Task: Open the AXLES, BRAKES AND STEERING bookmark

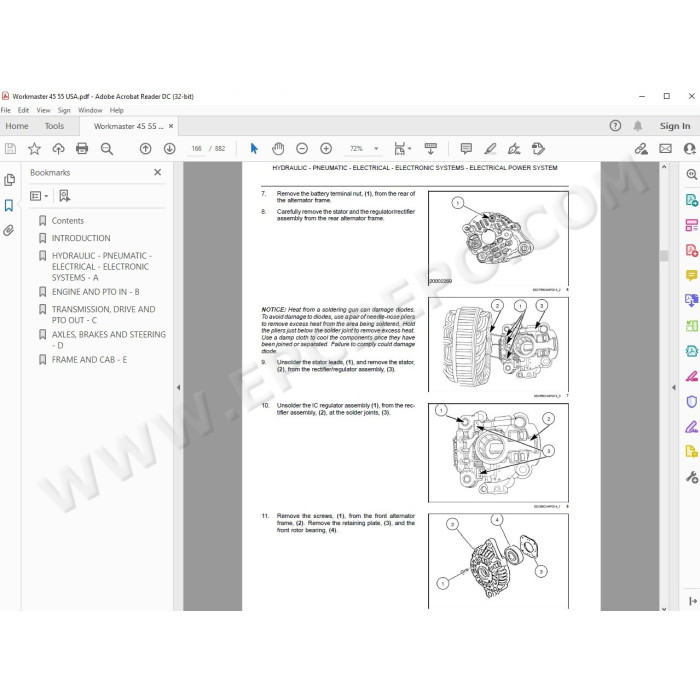Action: tap(108, 340)
